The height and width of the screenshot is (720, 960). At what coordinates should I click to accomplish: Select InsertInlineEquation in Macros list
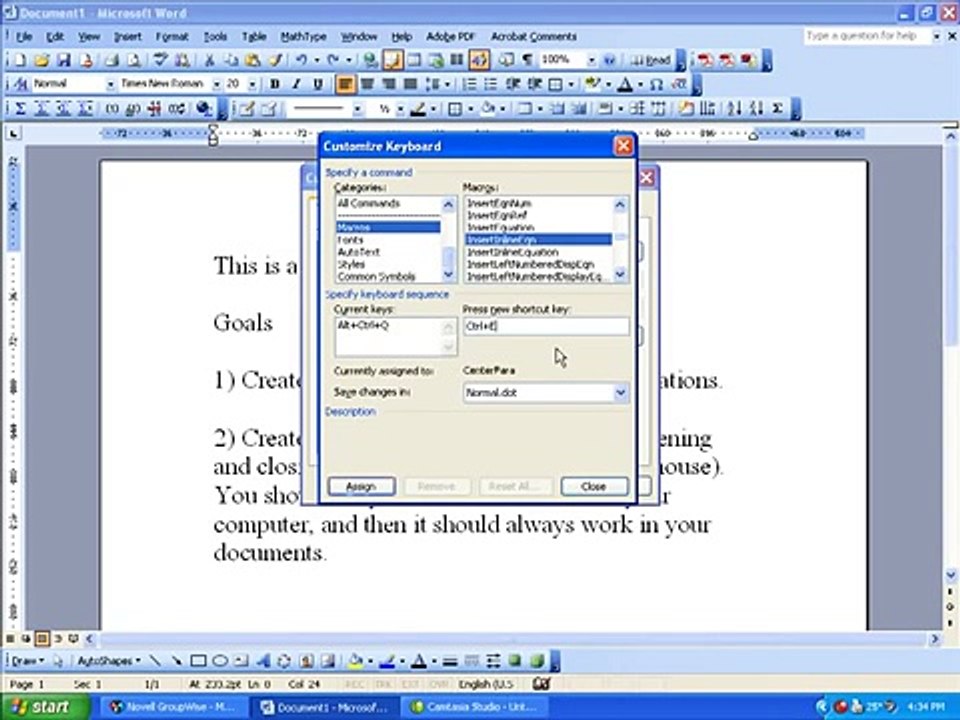(x=539, y=252)
